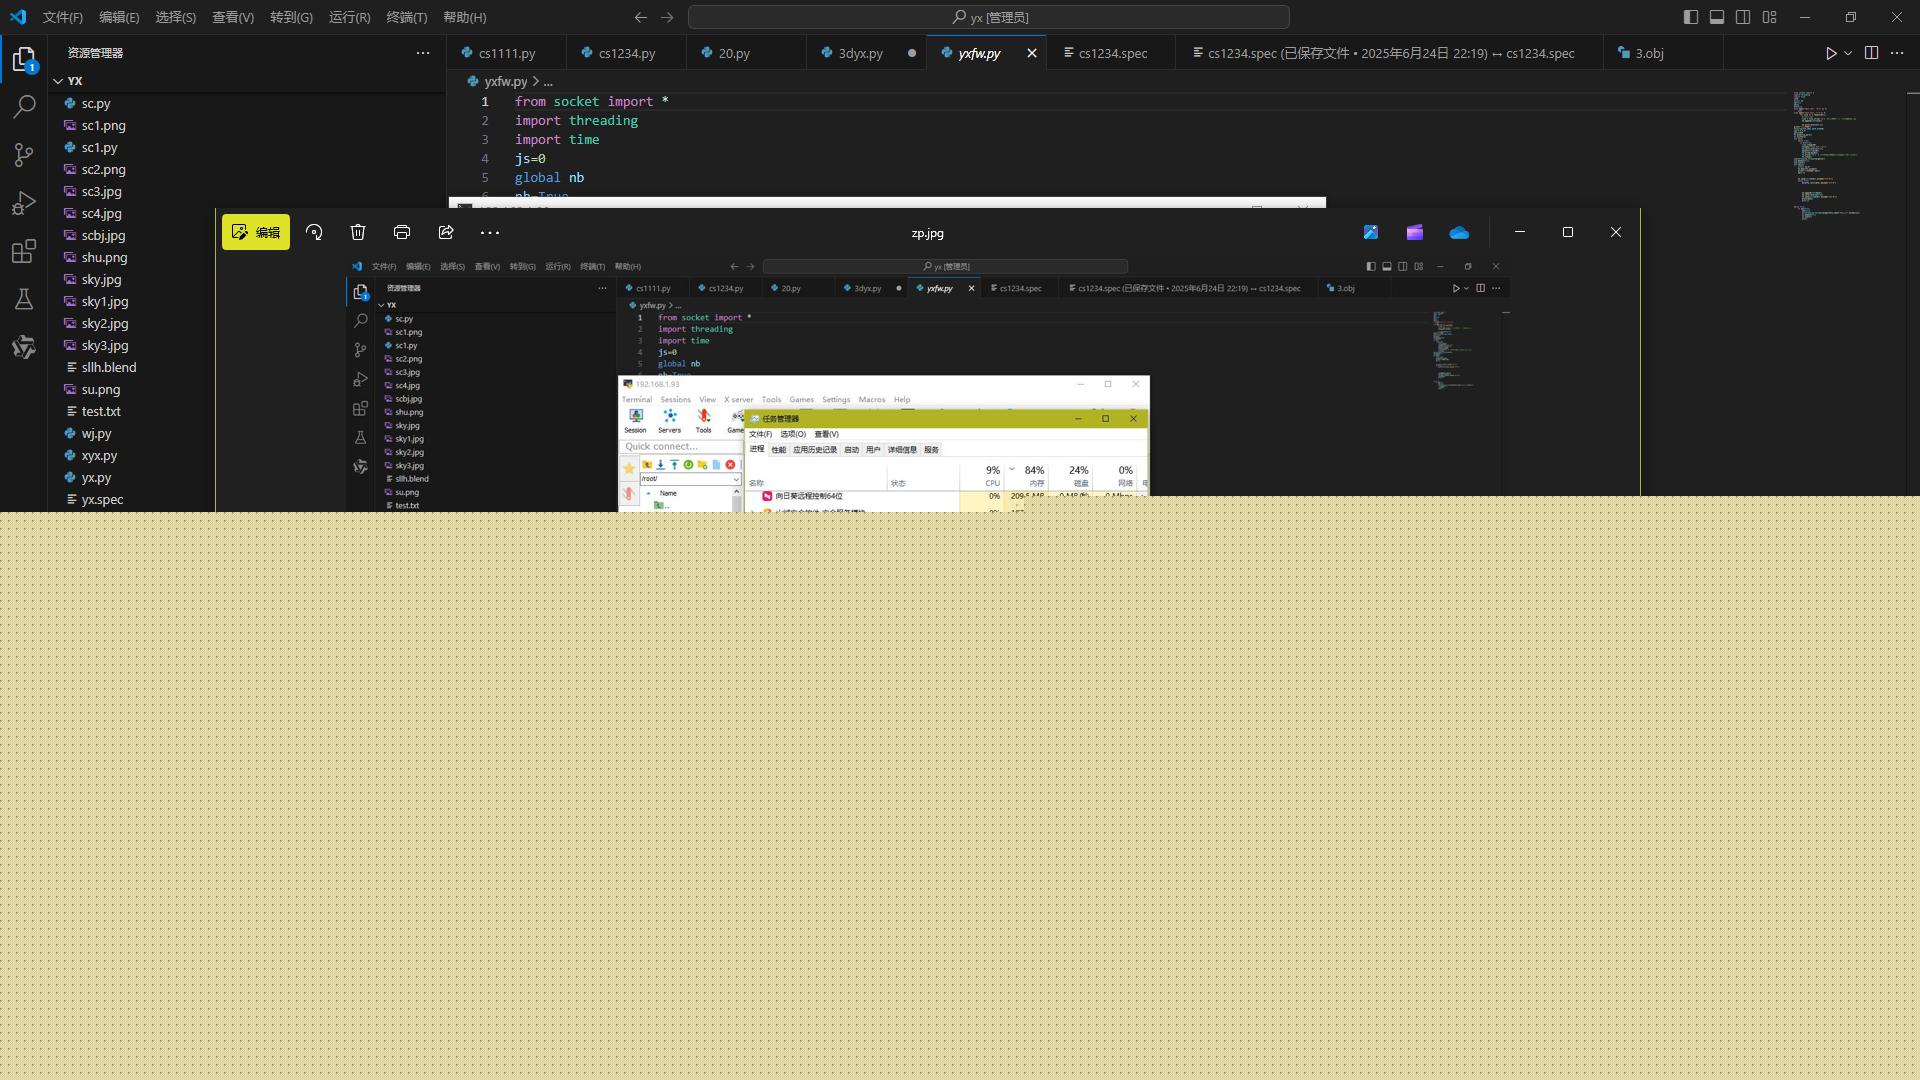The image size is (1920, 1080).
Task: Open the run button dropdown arrow
Action: tap(1848, 53)
